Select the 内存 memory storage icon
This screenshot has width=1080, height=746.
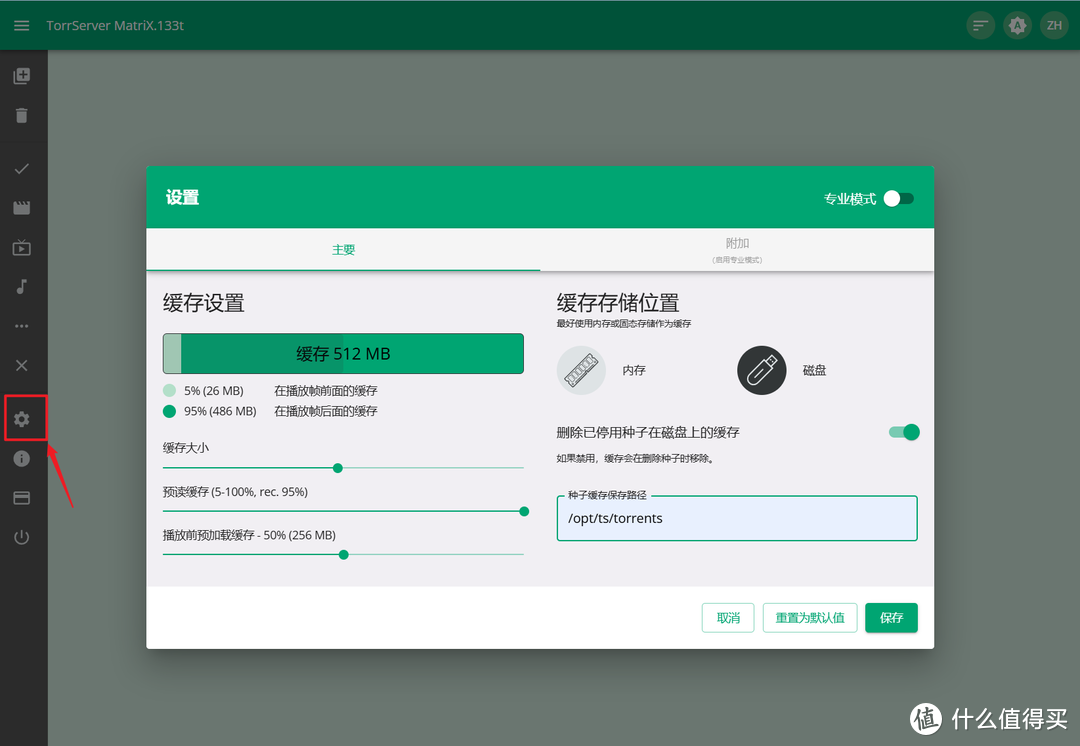point(581,370)
